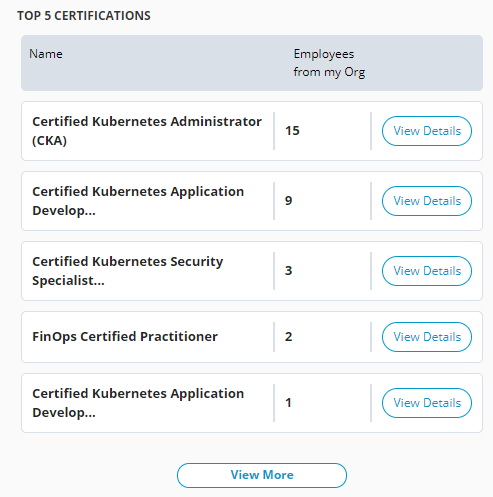The image size is (493, 497).
Task: Select the Certified Kubernetes Administrator (CKA) name
Action: pos(147,131)
